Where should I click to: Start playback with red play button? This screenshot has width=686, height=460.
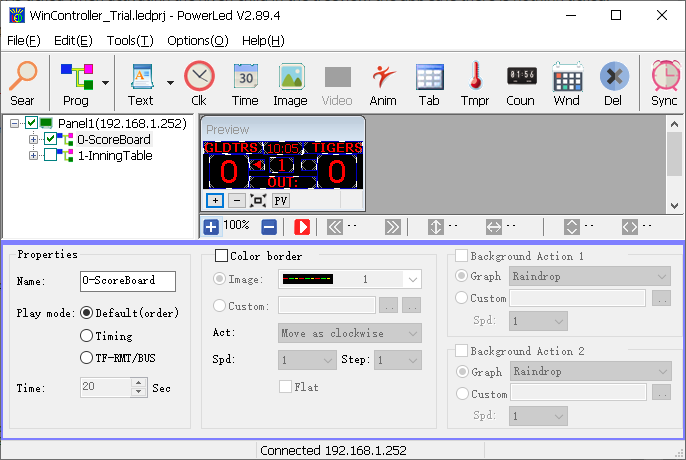pyautogui.click(x=302, y=226)
